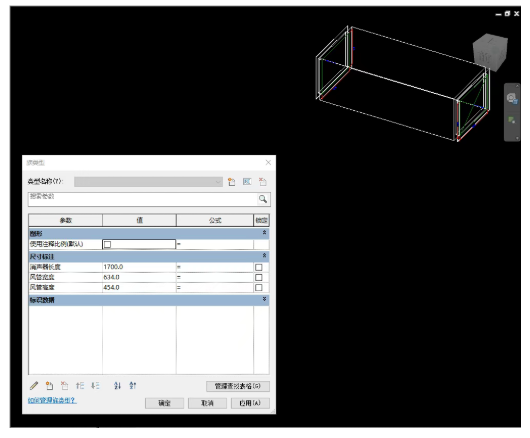
Task: Expand the 标识数据 parameter group
Action: coord(264,299)
